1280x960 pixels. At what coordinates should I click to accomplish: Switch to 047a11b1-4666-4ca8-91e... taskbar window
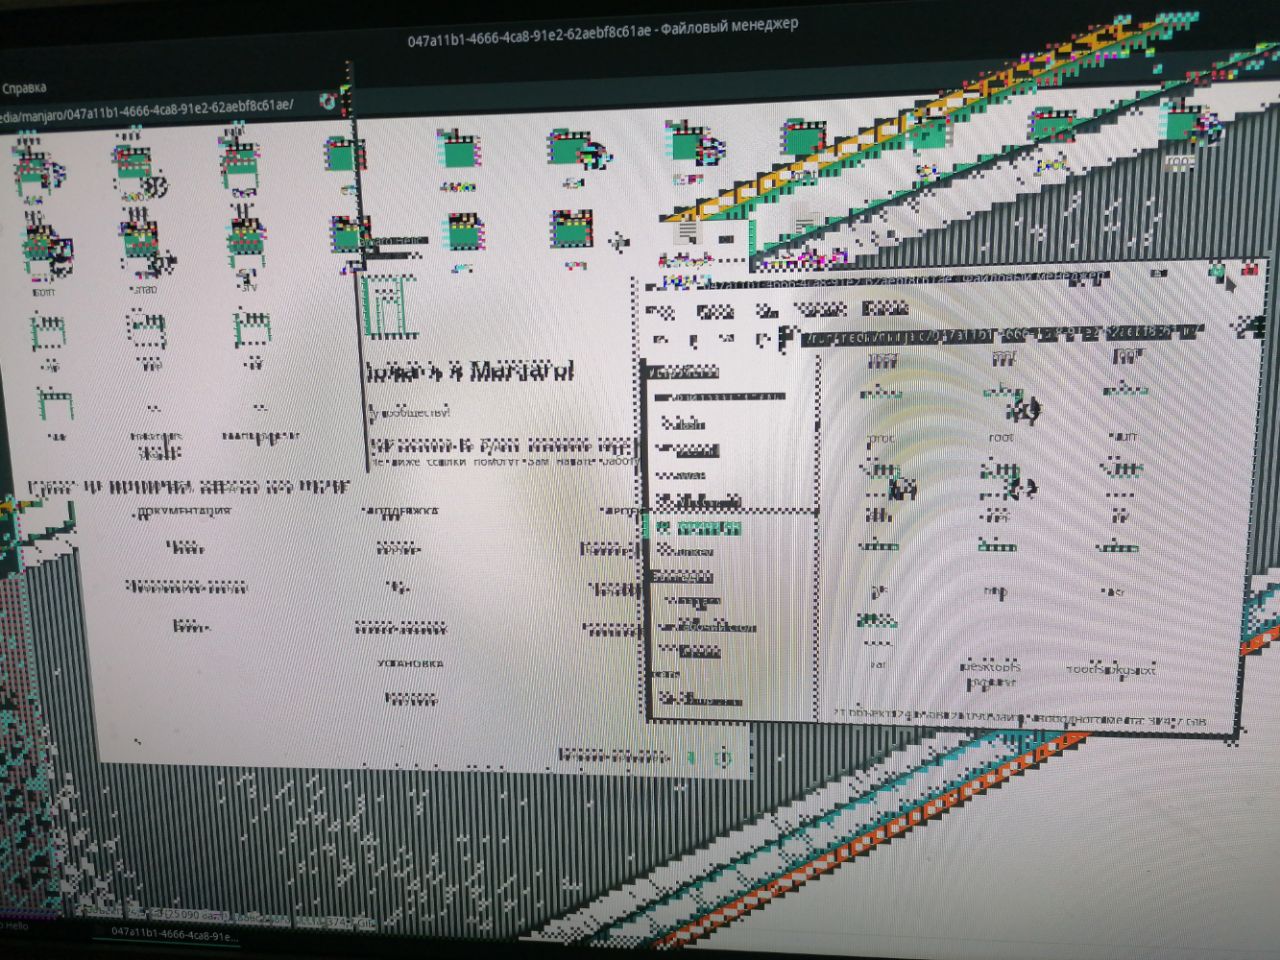tap(175, 934)
